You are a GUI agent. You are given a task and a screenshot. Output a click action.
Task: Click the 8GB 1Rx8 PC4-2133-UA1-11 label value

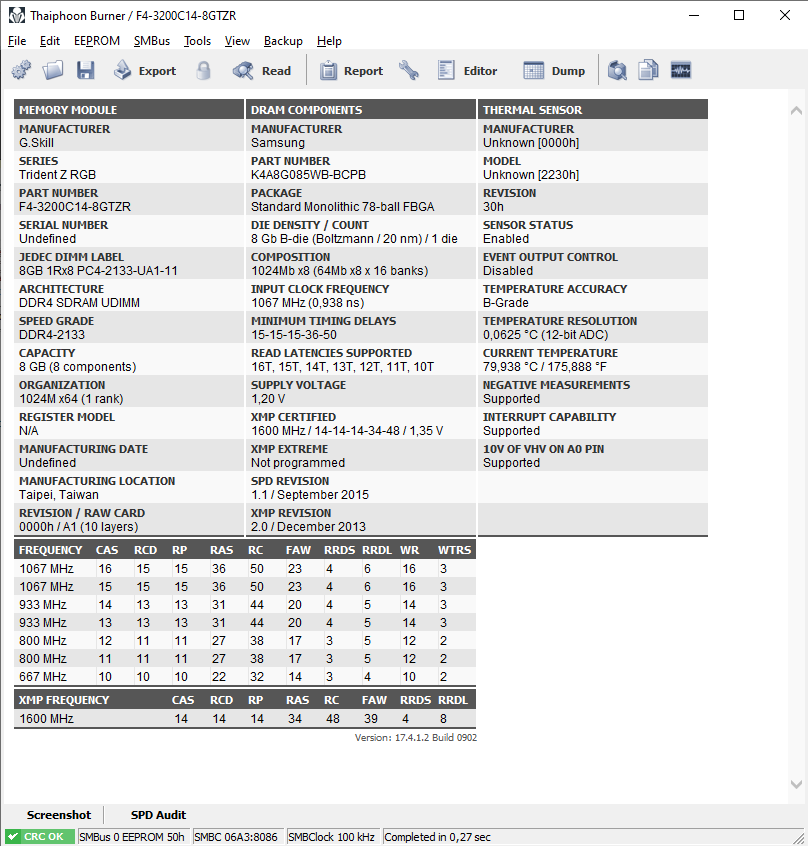click(x=98, y=271)
